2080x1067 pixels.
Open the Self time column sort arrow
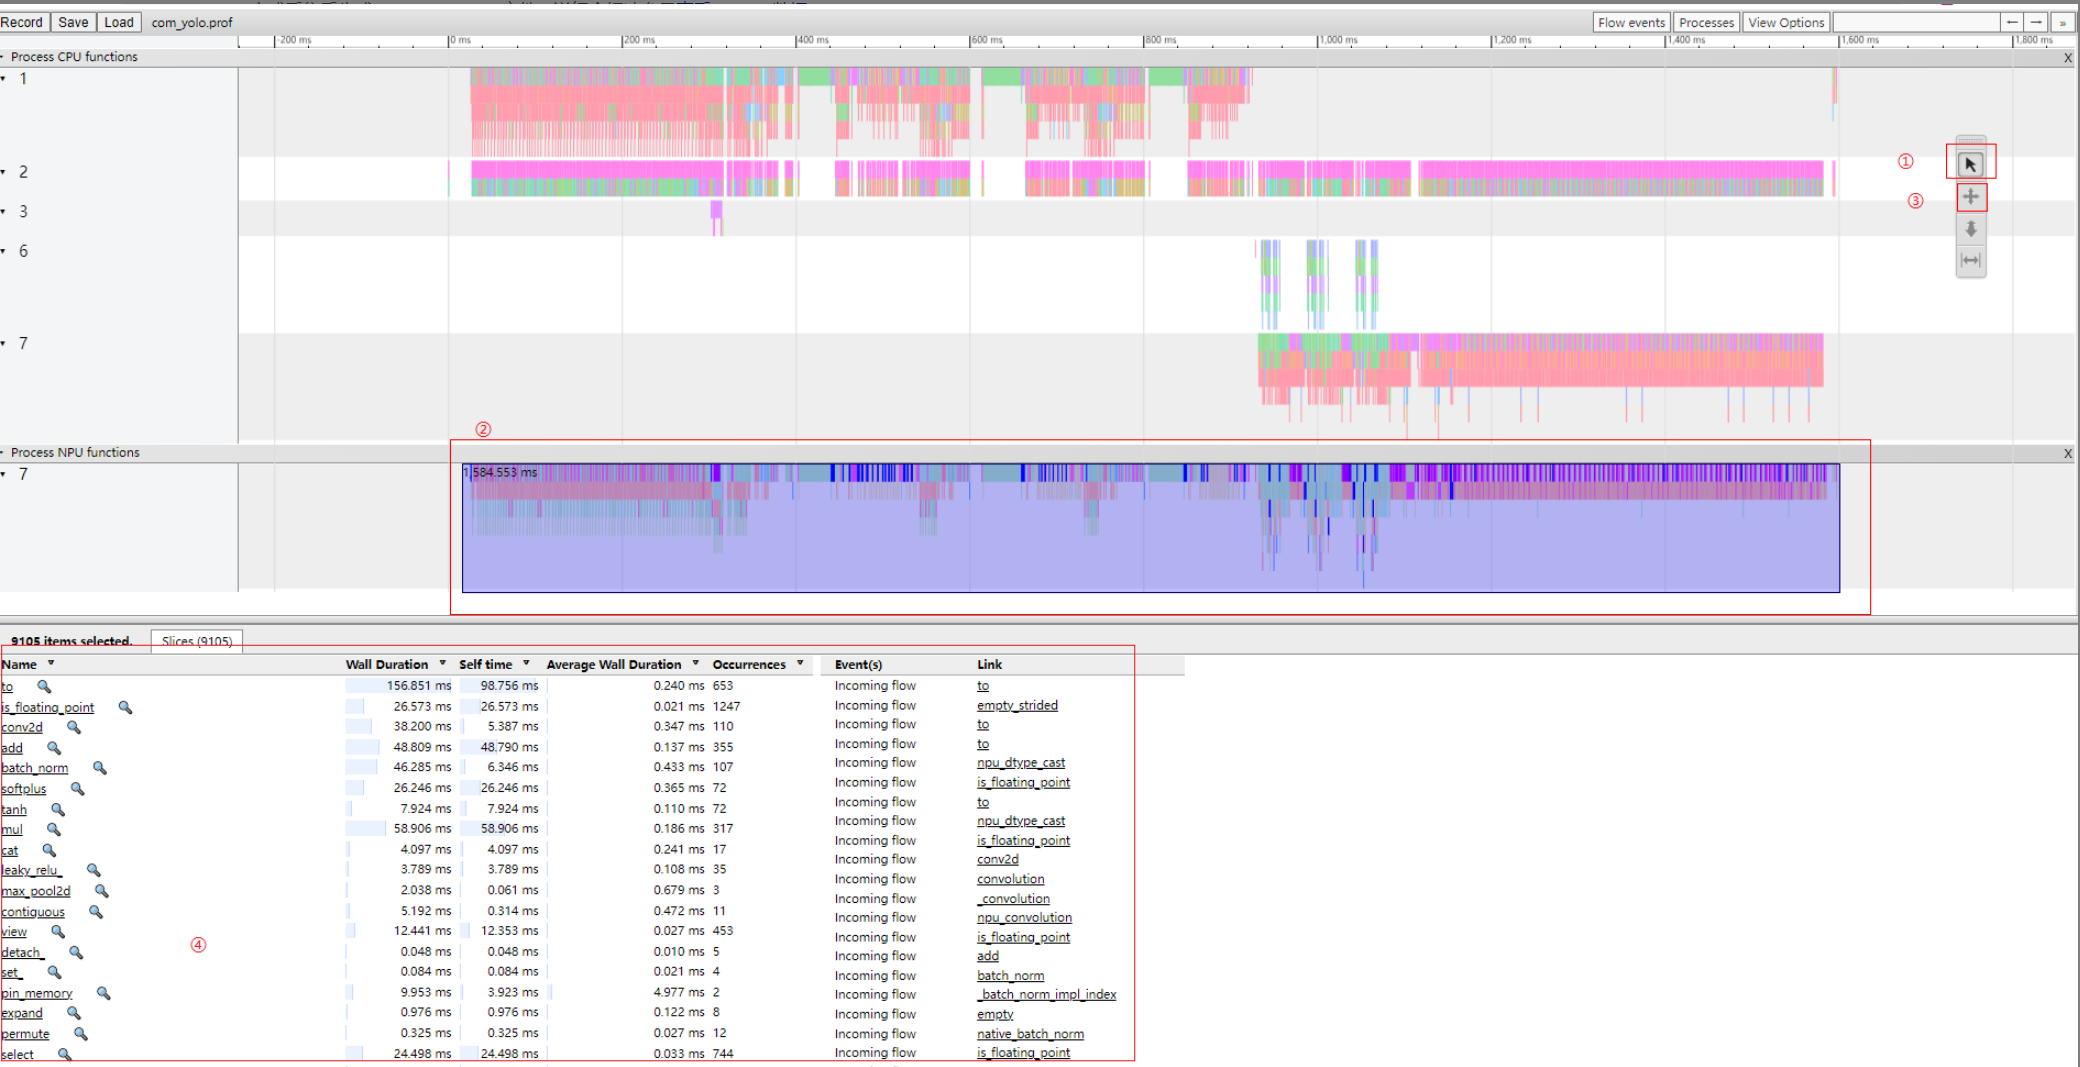pyautogui.click(x=526, y=664)
